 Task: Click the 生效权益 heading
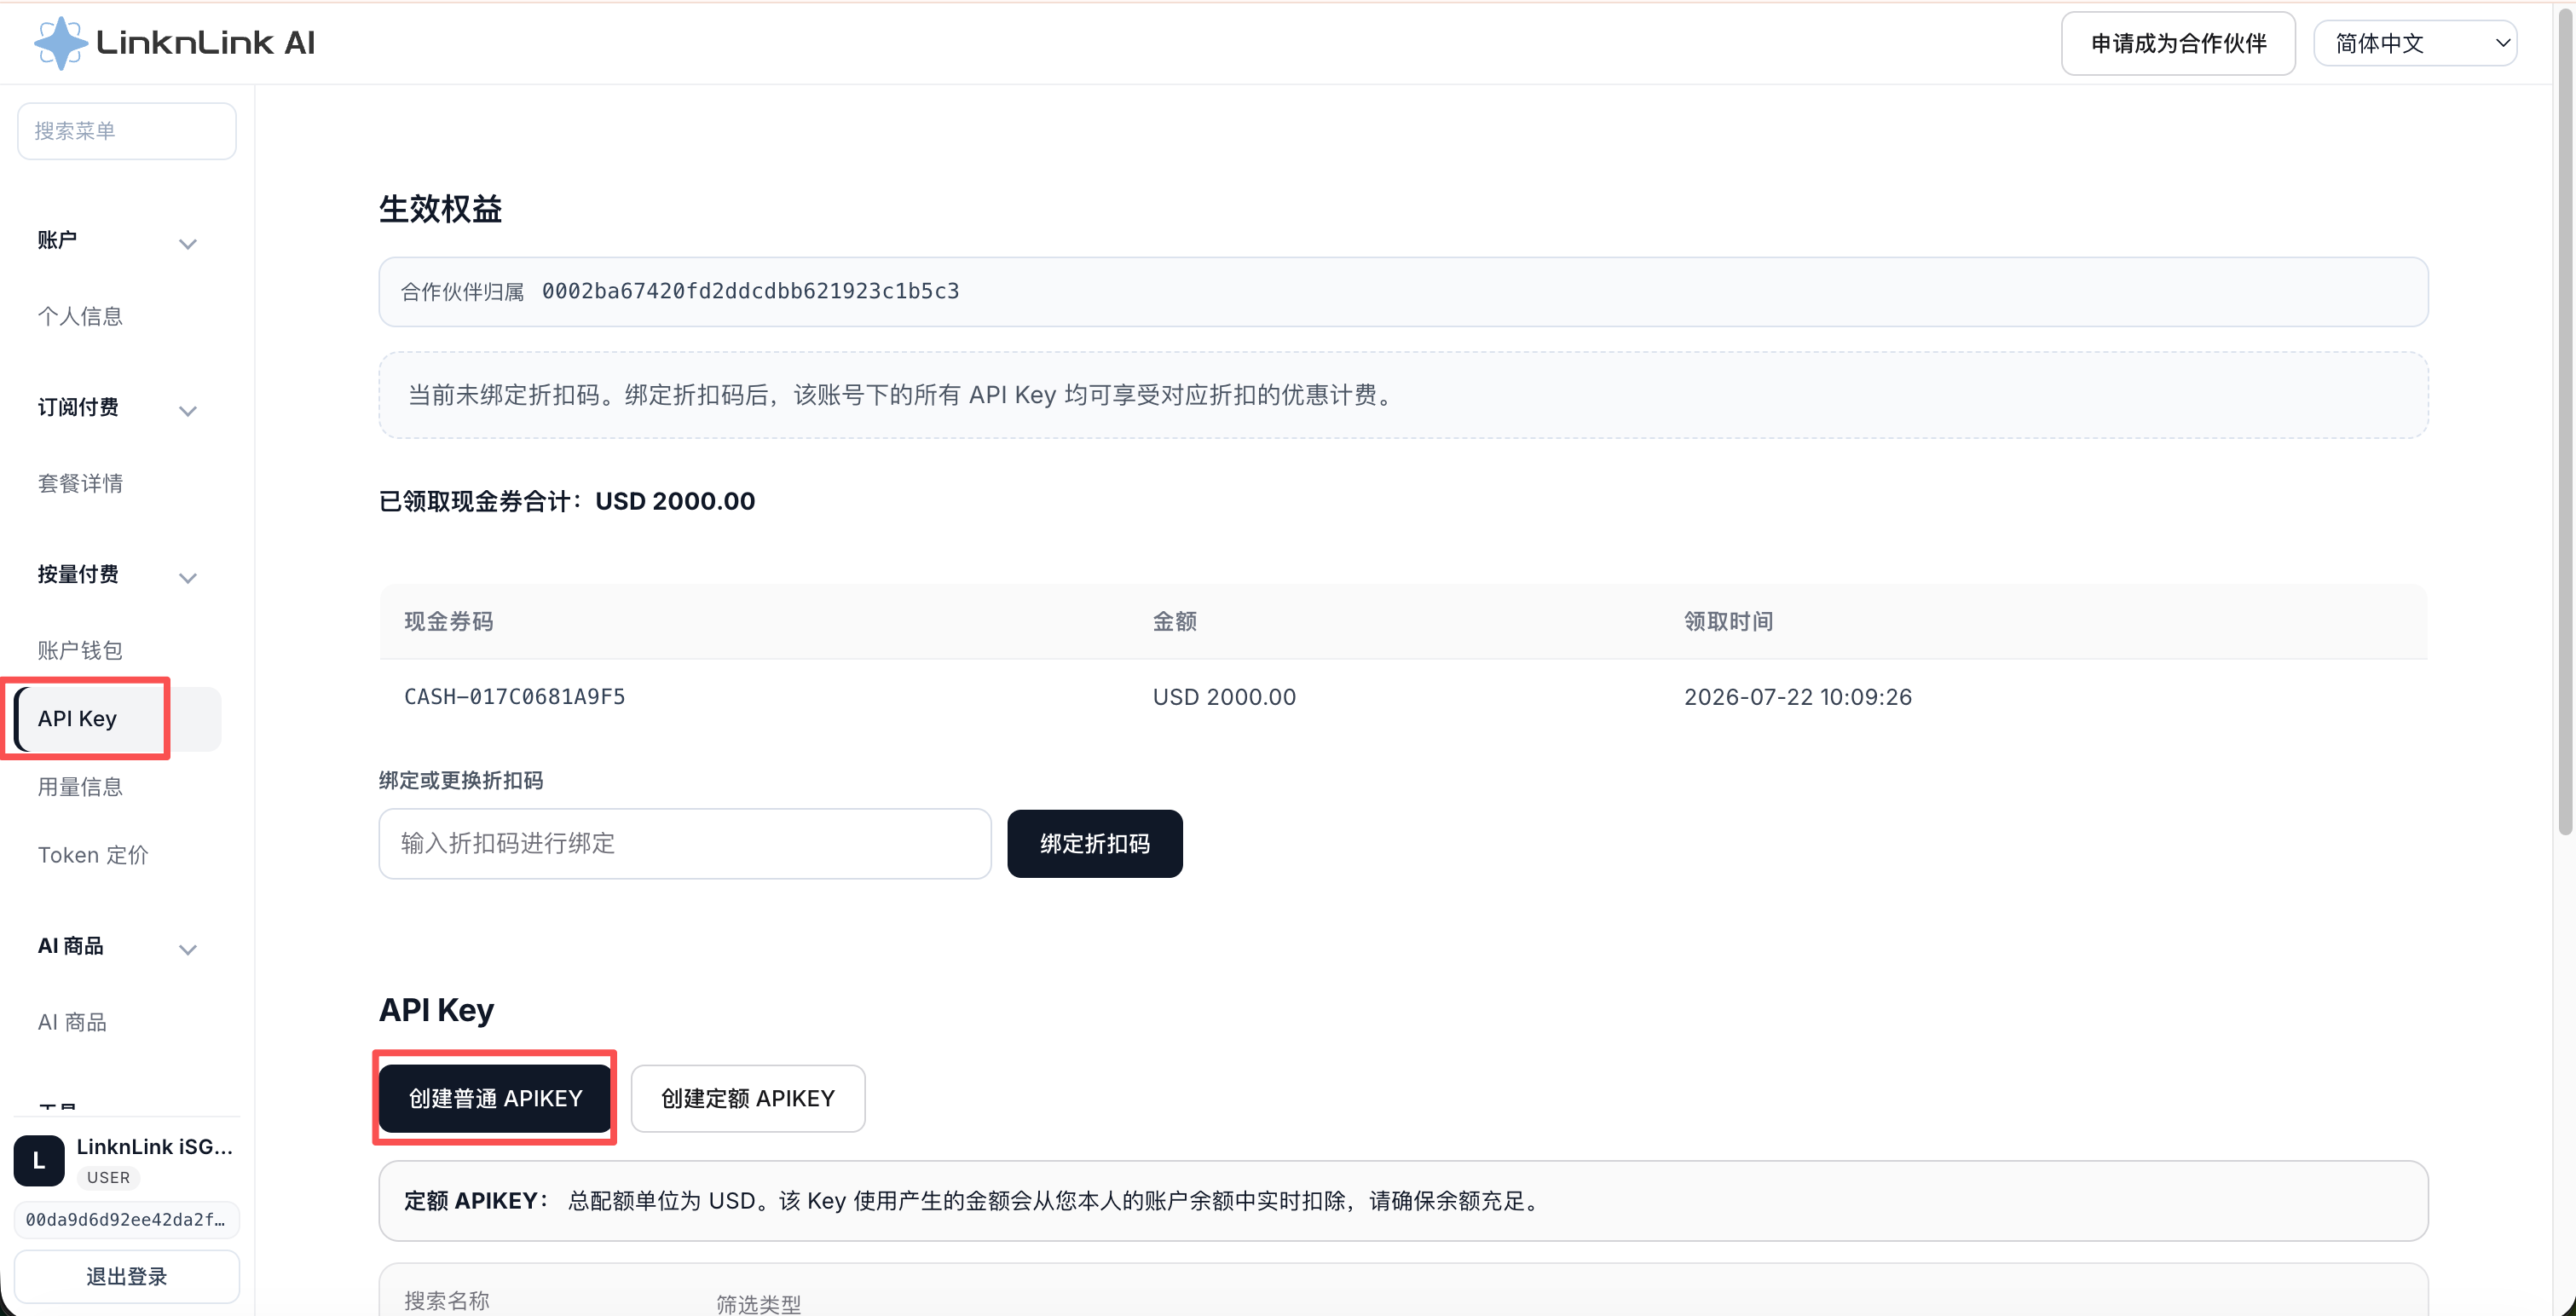click(x=440, y=209)
